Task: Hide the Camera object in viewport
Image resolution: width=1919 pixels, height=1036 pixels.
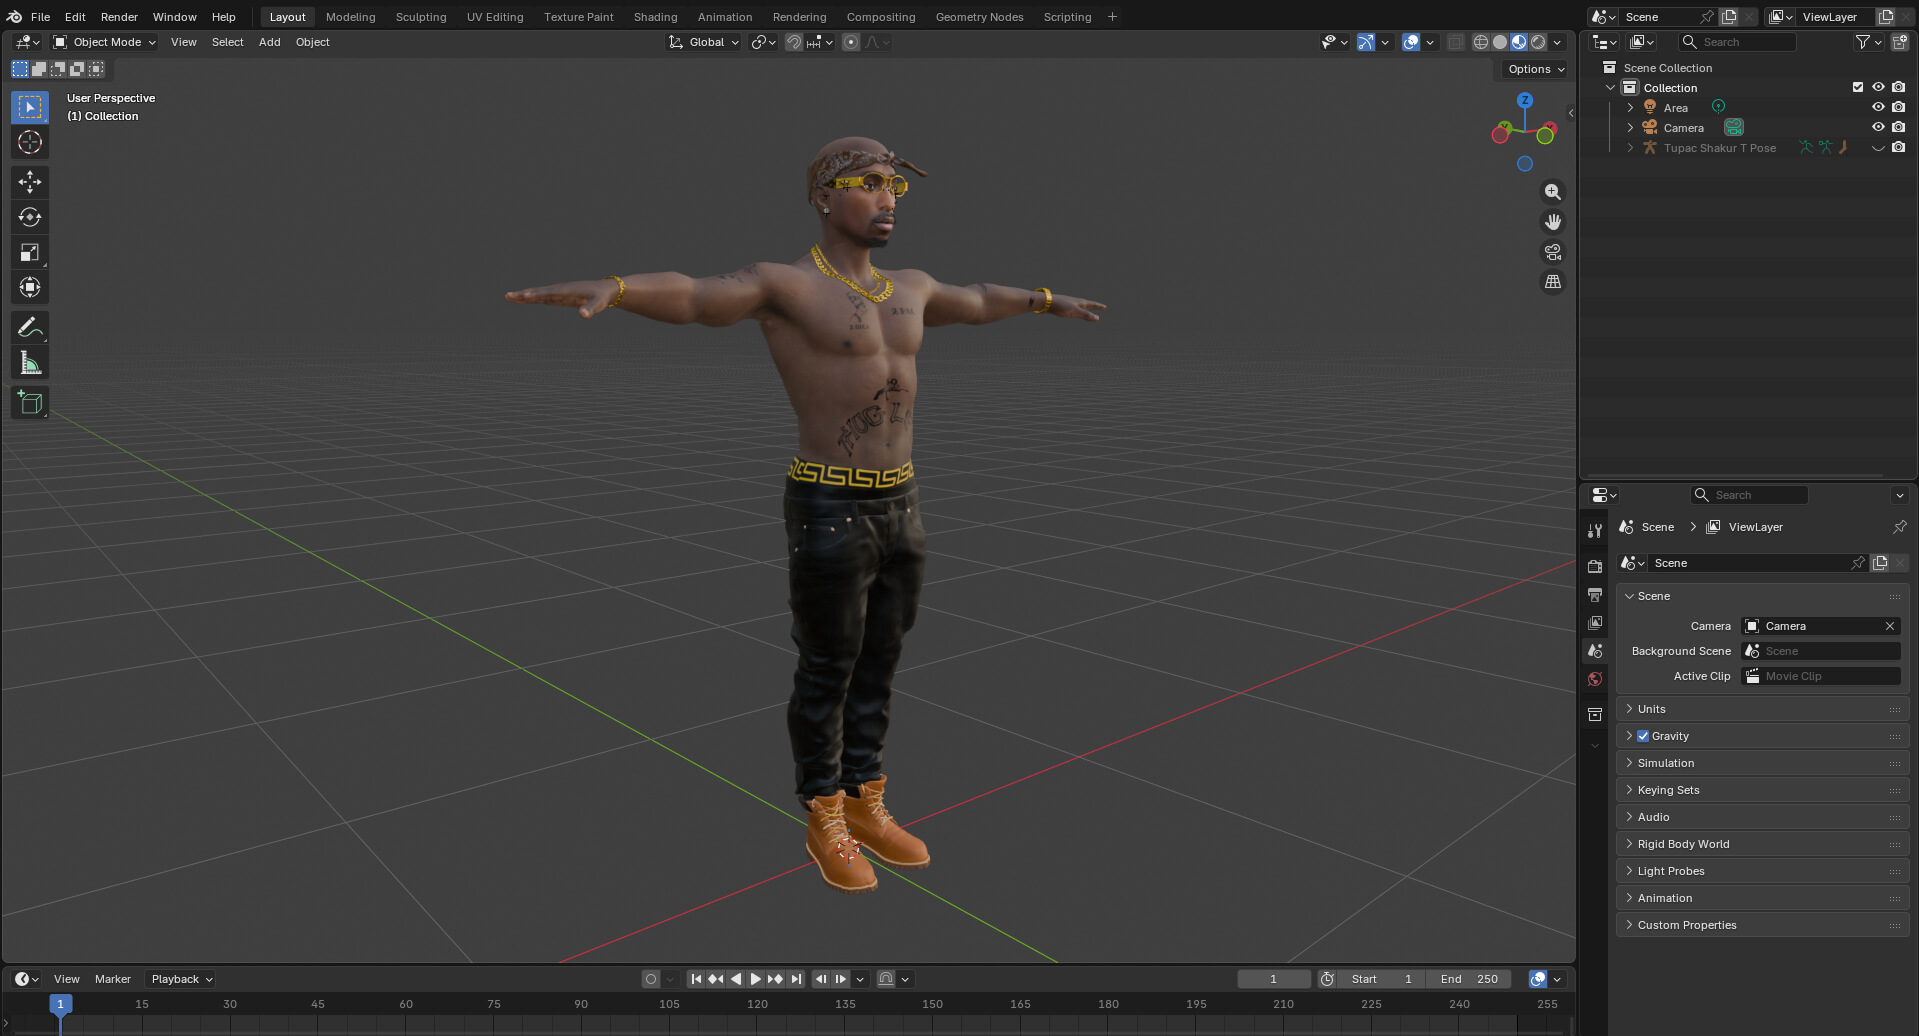Action: tap(1878, 127)
